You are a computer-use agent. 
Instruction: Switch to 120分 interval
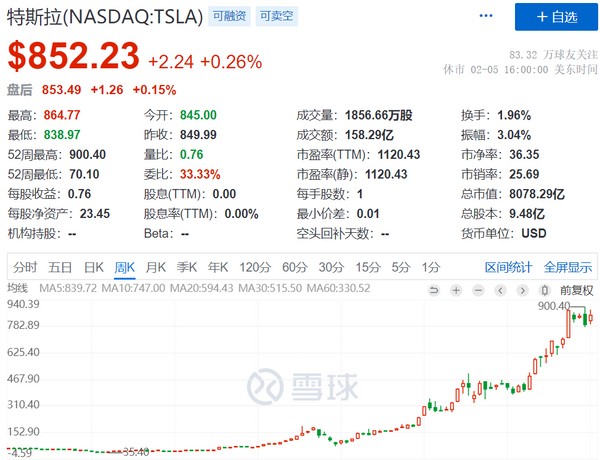[255, 267]
